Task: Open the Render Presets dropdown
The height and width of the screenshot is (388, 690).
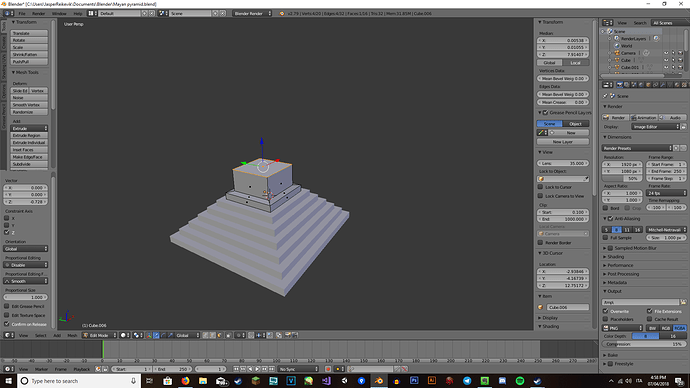Action: [x=637, y=148]
